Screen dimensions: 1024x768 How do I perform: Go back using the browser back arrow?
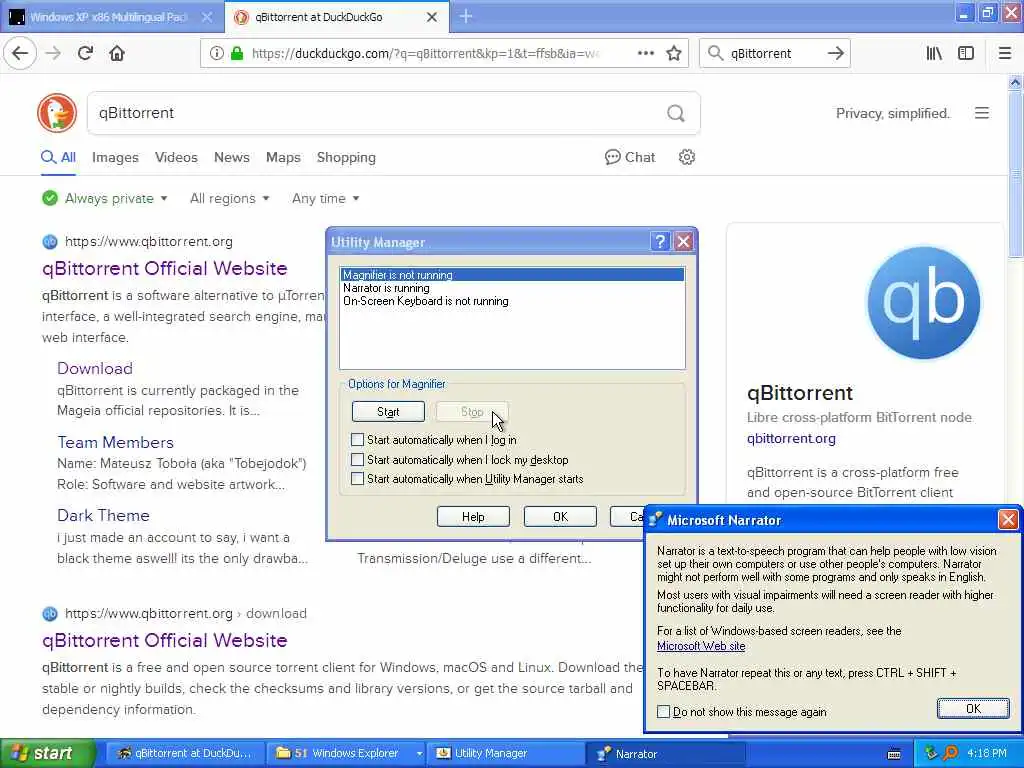click(x=20, y=53)
